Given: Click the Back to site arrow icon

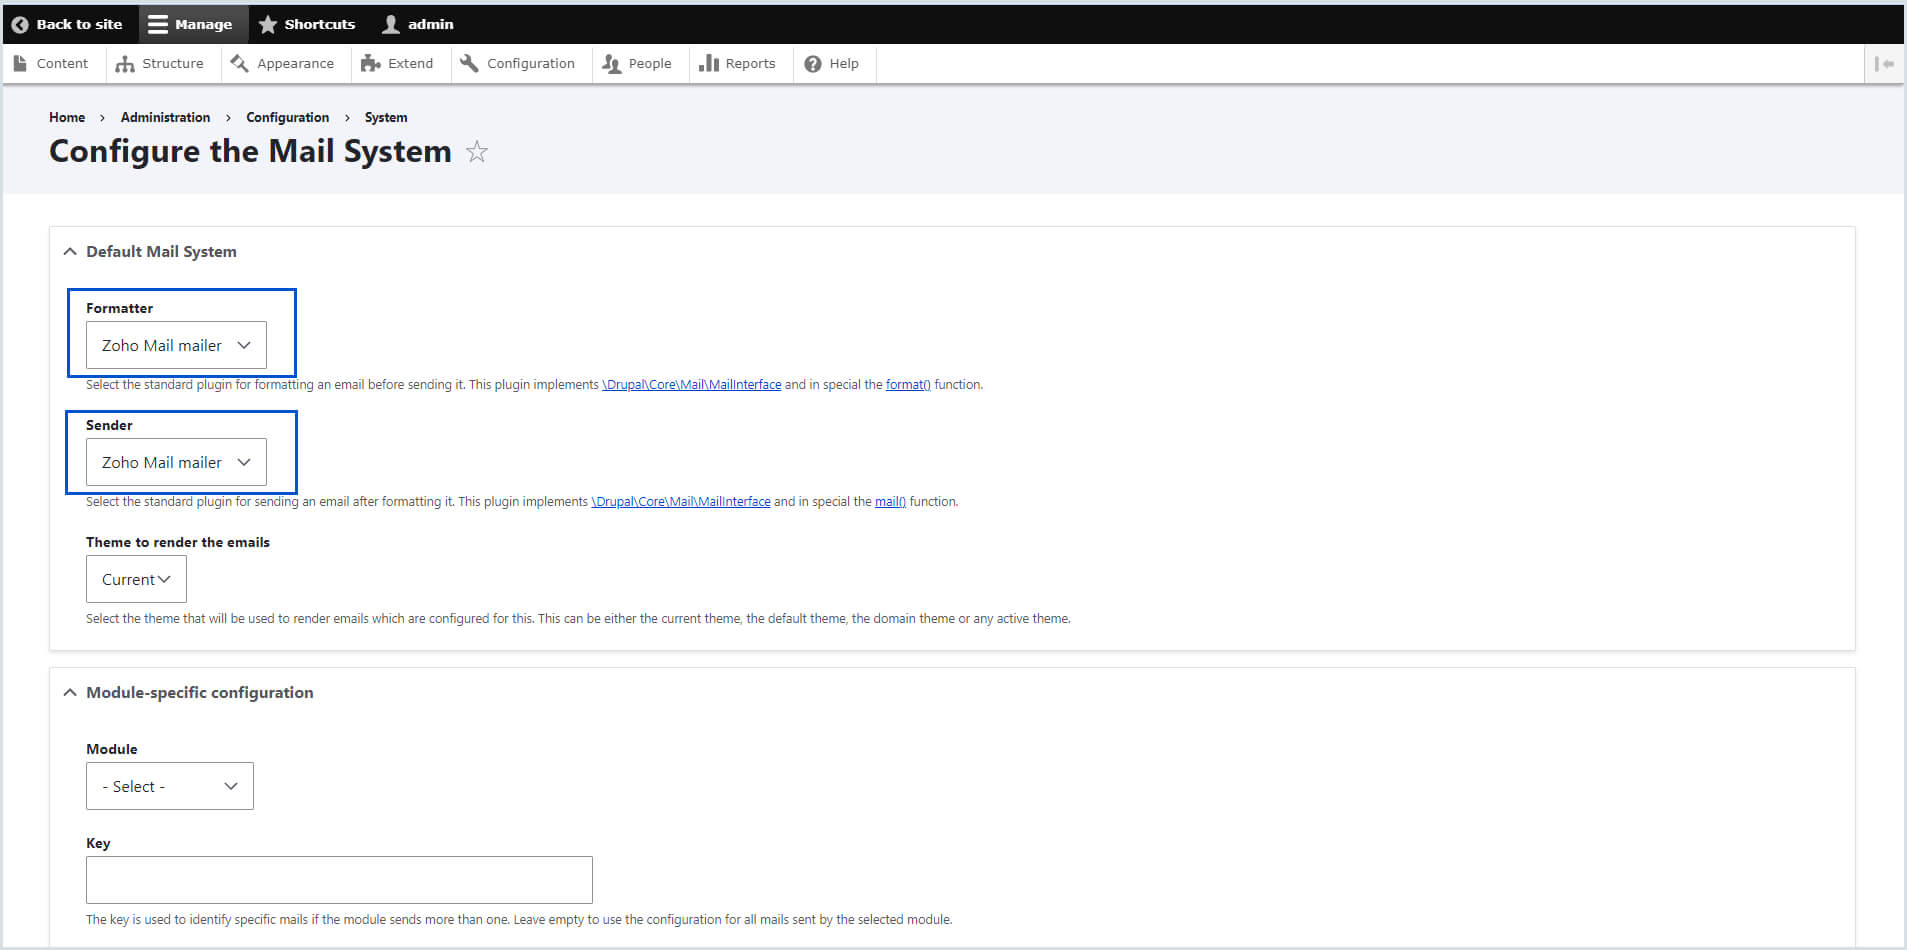Looking at the screenshot, I should coord(20,24).
